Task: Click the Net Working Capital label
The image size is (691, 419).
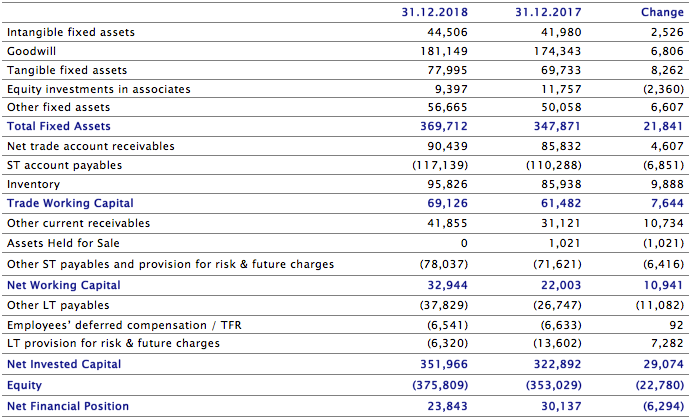Action: 66,285
